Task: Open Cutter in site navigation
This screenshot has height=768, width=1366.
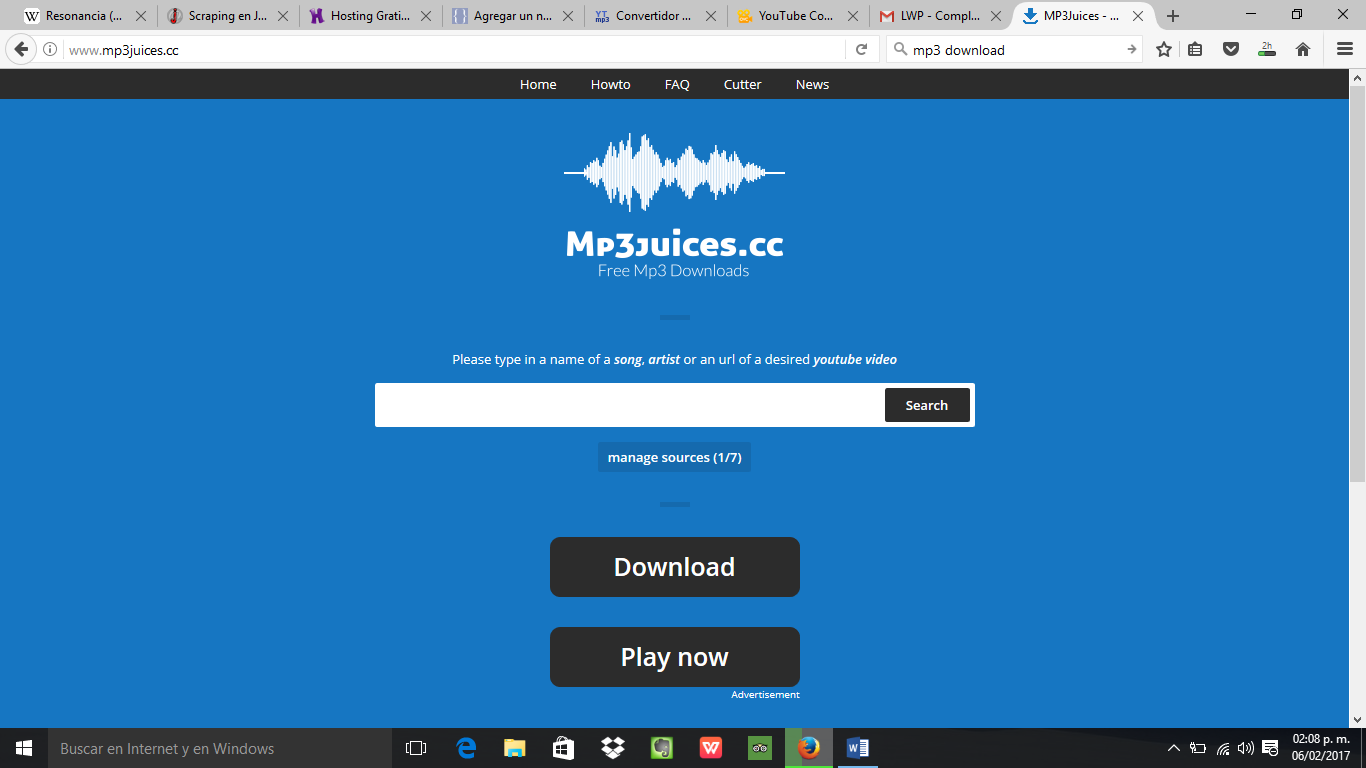Action: (x=743, y=85)
